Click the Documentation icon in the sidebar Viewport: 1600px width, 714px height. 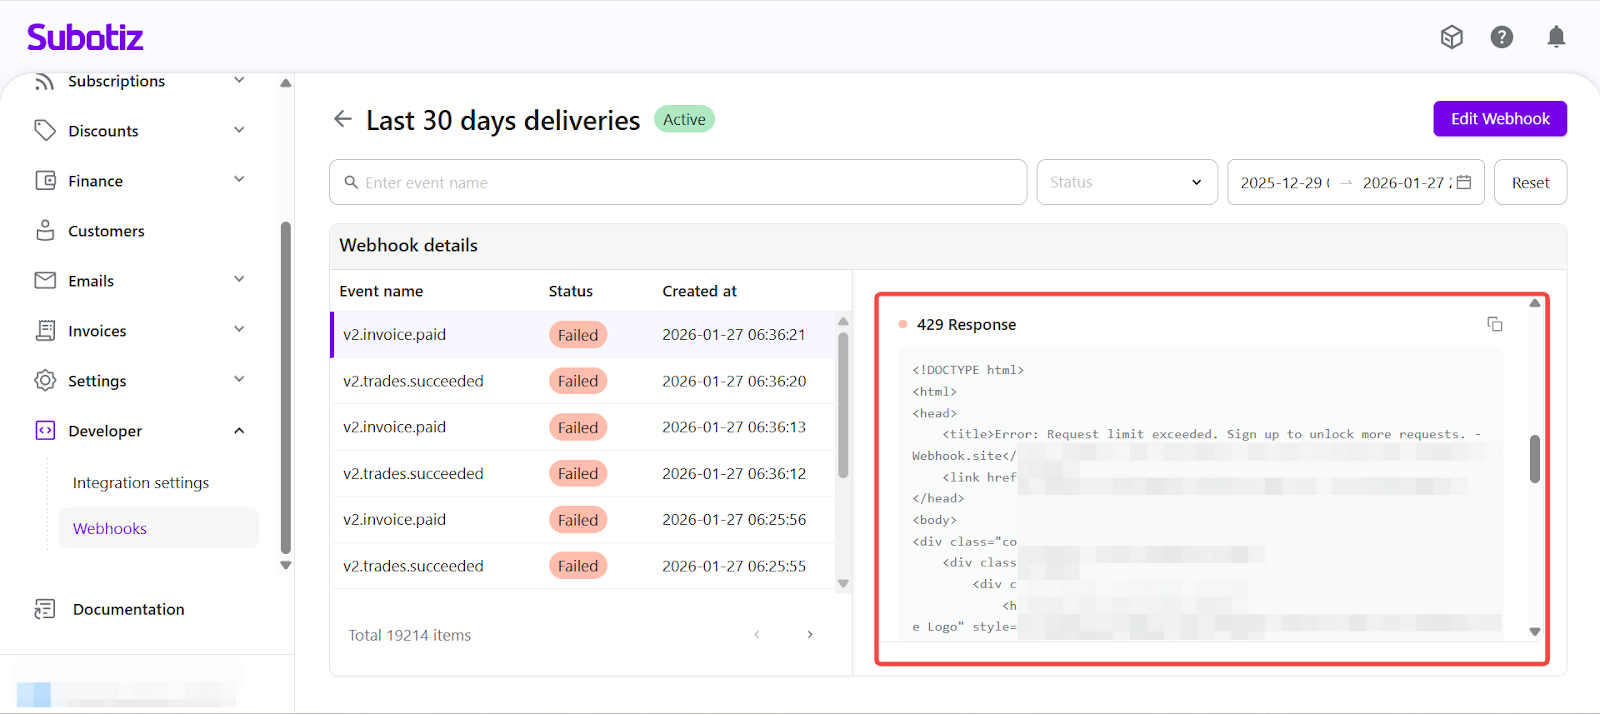click(x=45, y=609)
